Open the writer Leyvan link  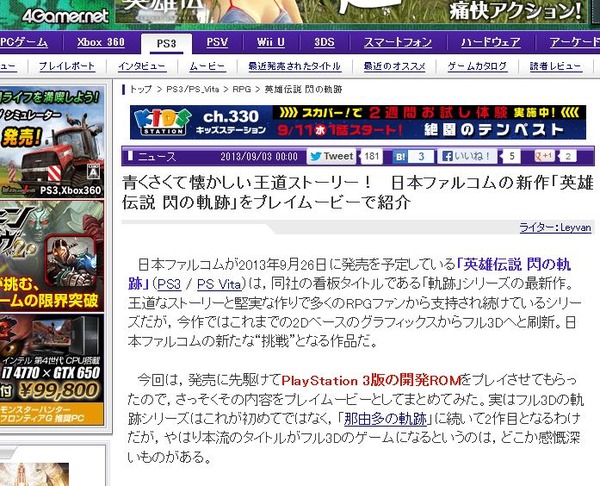click(555, 228)
